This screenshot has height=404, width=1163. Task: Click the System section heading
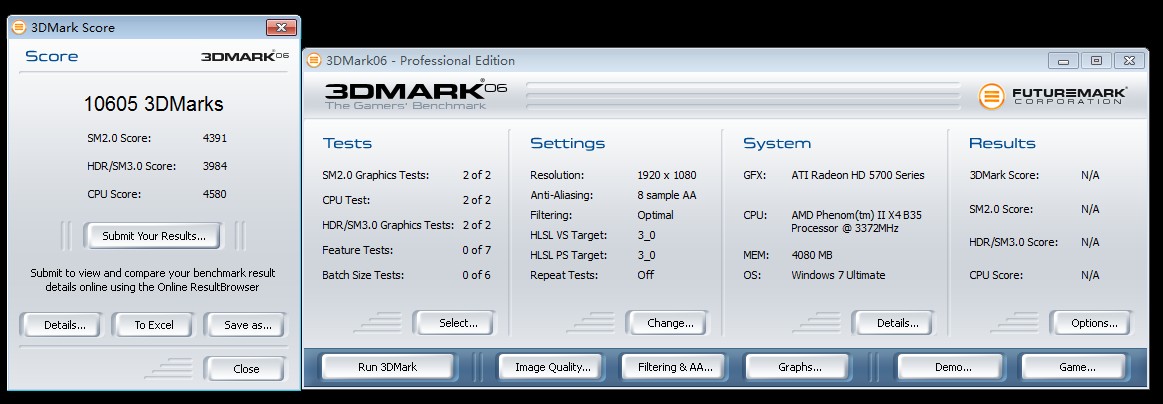click(x=777, y=143)
